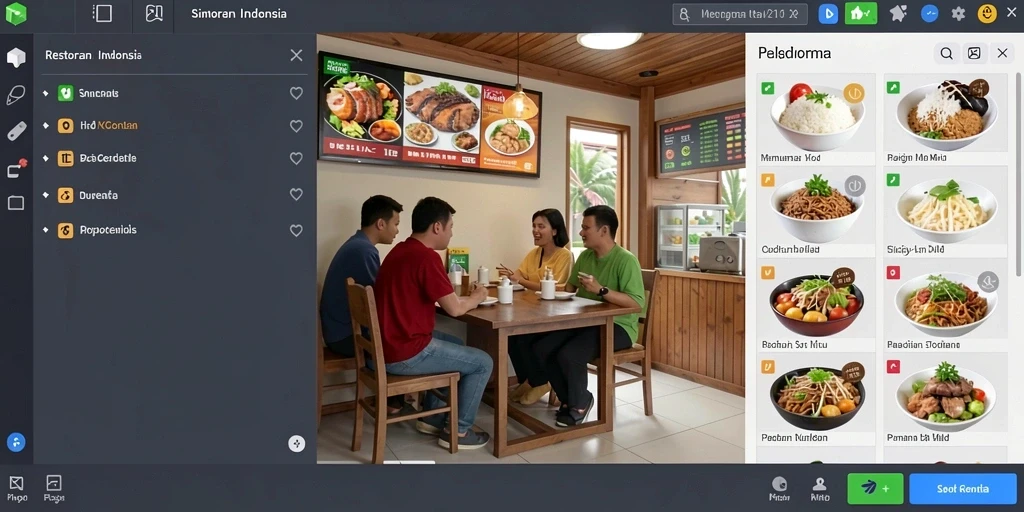Expand the Dcb Cerdetle tree item
Viewport: 1024px width, 512px height.
click(45, 158)
